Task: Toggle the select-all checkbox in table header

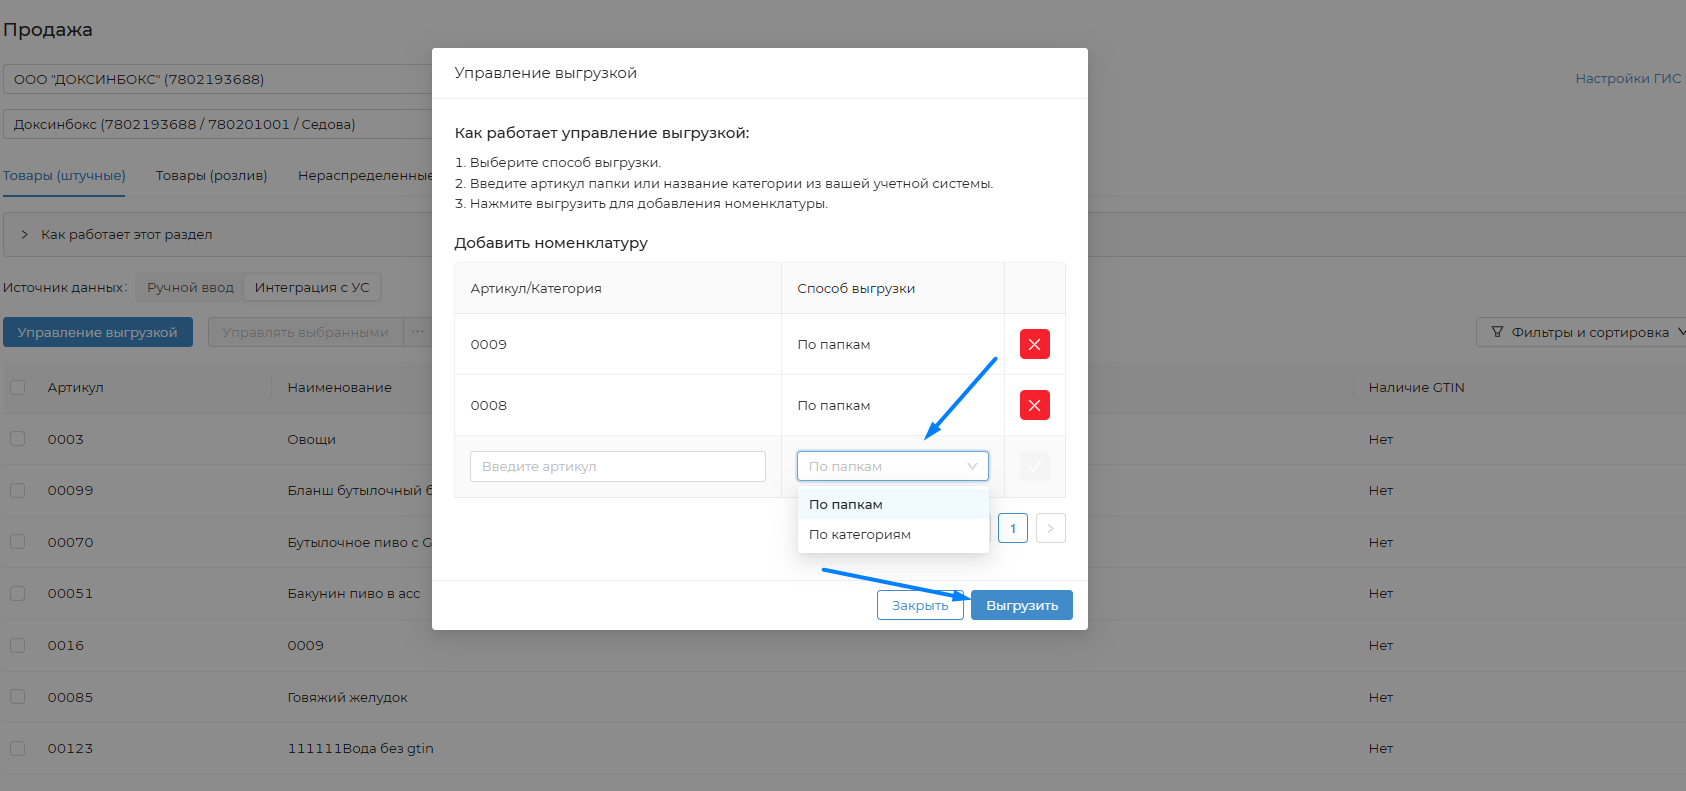Action: pyautogui.click(x=18, y=387)
